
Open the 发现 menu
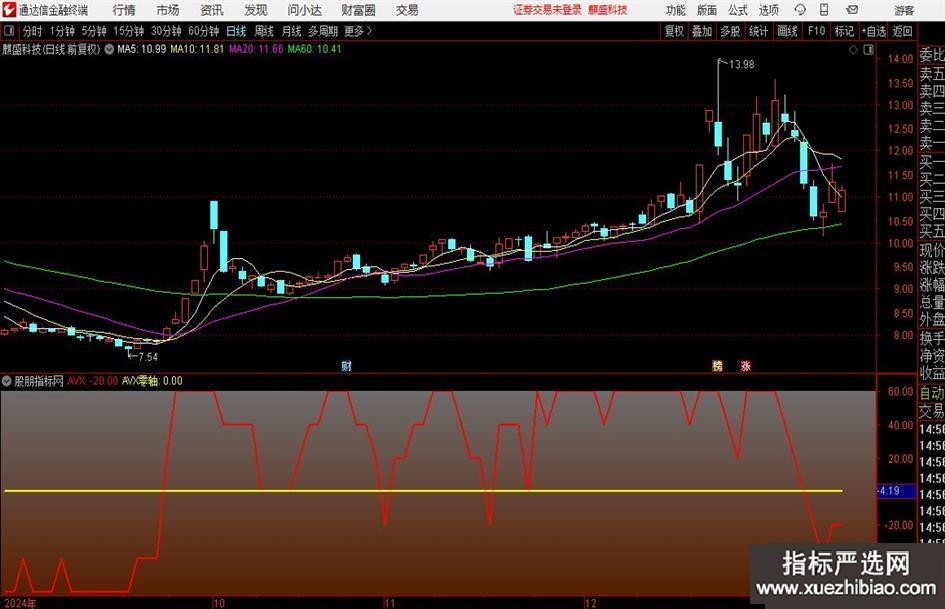pyautogui.click(x=256, y=10)
